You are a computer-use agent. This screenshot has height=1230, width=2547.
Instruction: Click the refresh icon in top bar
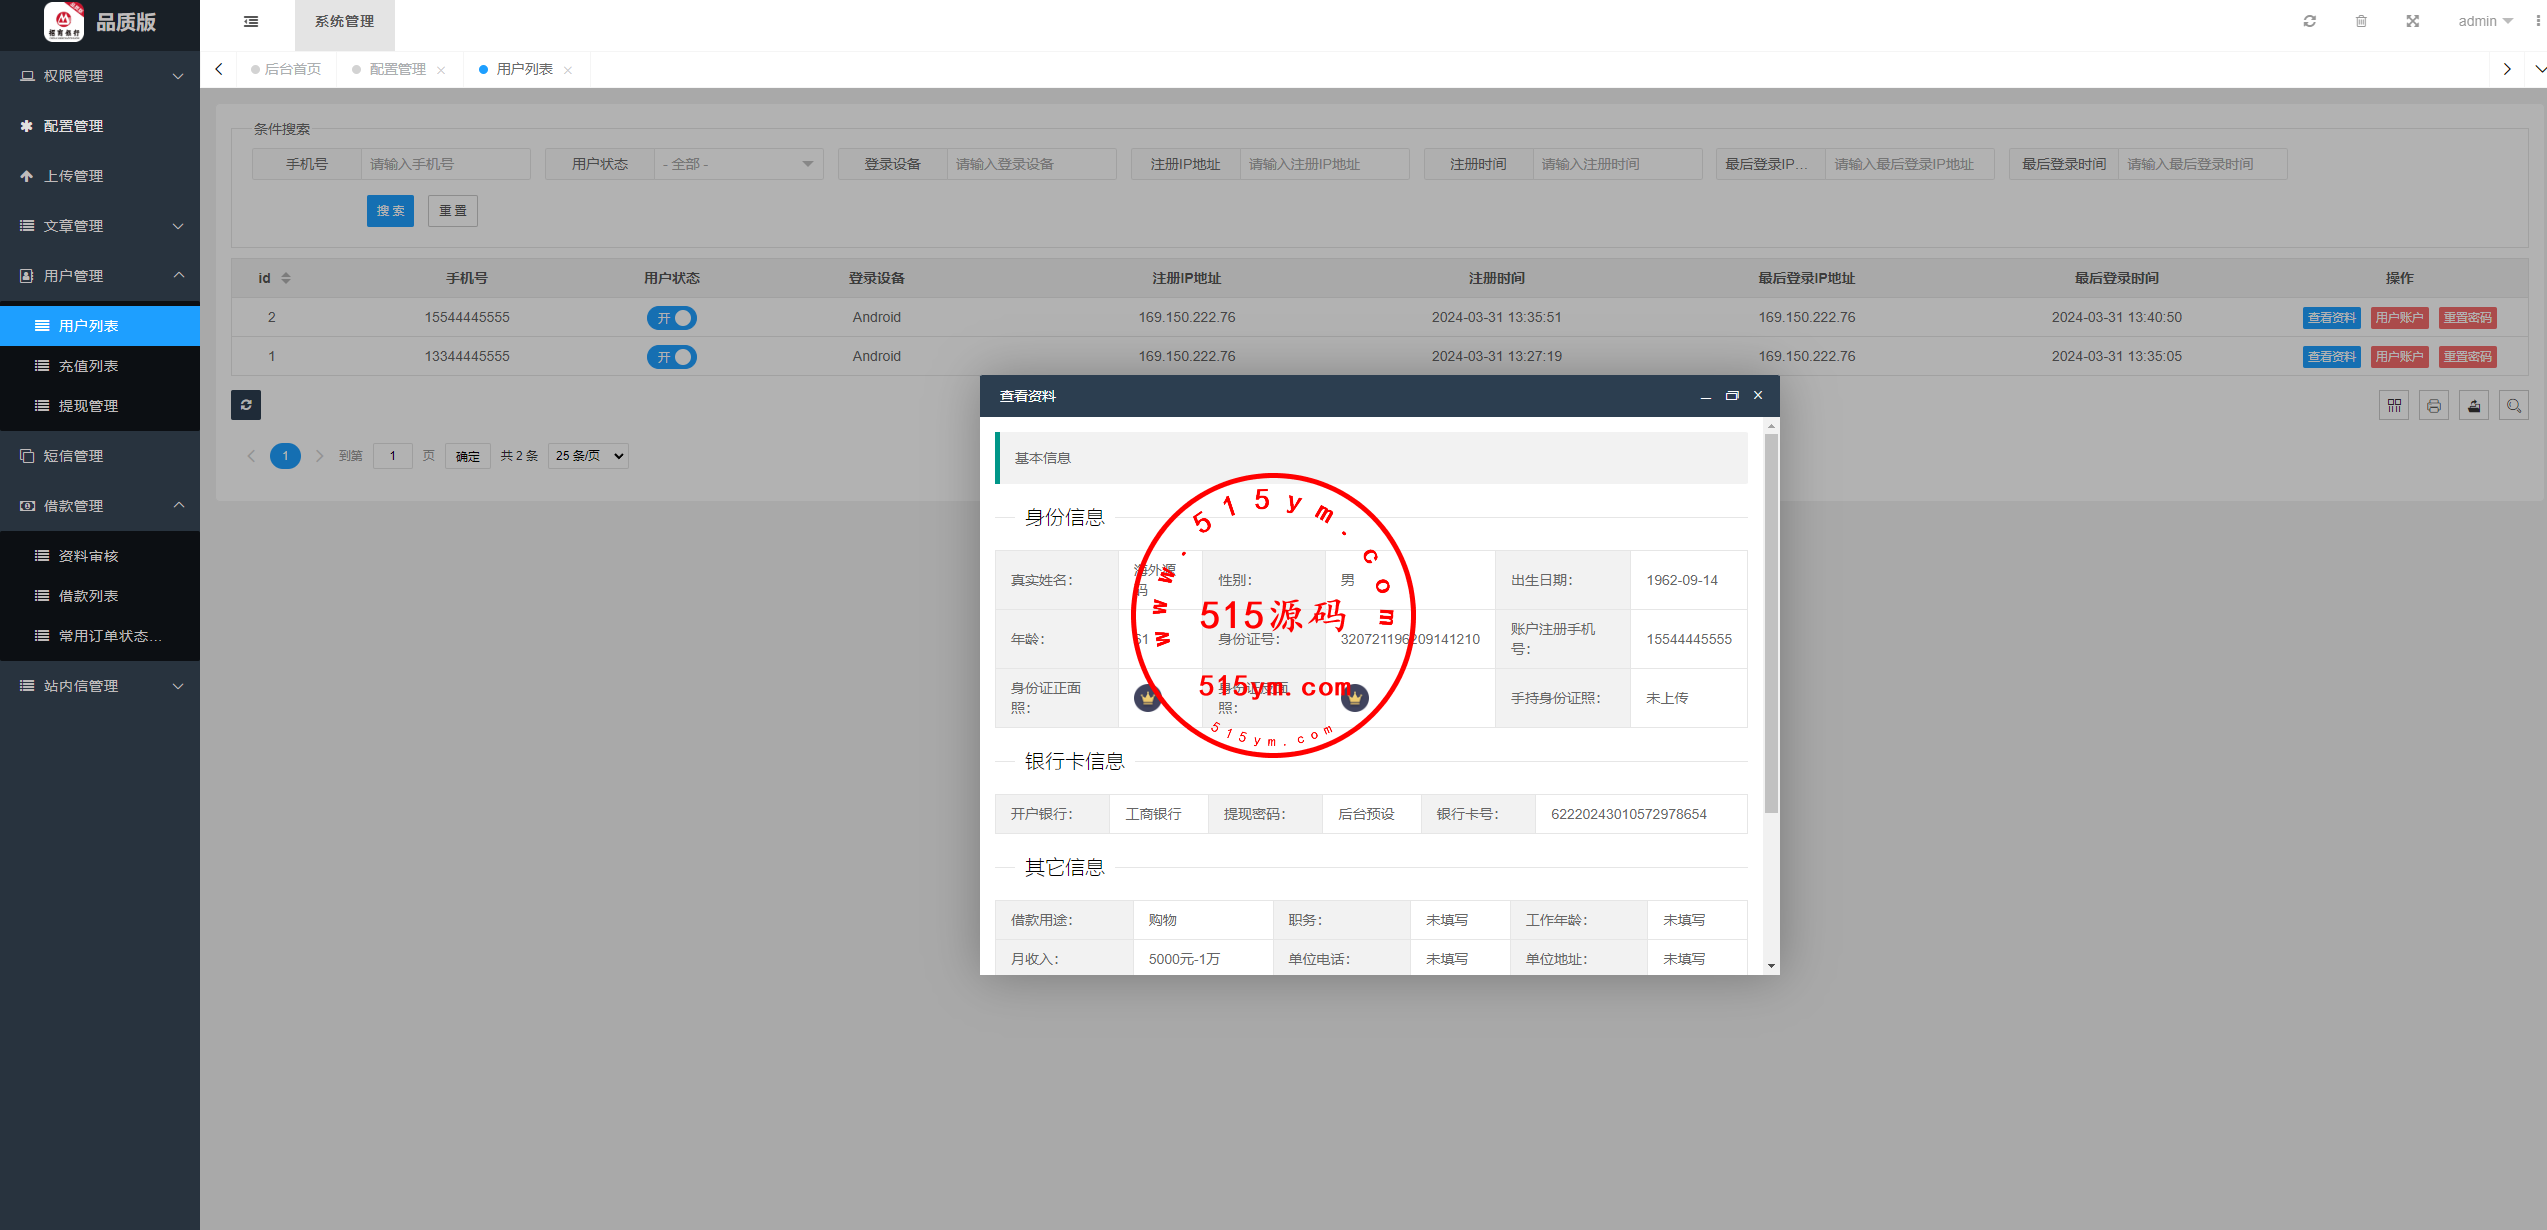coord(2309,21)
